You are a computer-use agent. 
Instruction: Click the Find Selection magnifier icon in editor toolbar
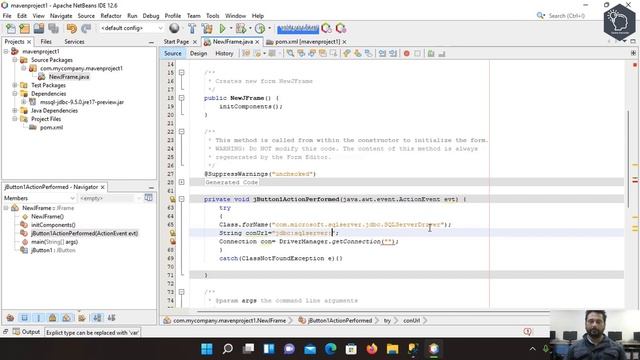[290, 53]
